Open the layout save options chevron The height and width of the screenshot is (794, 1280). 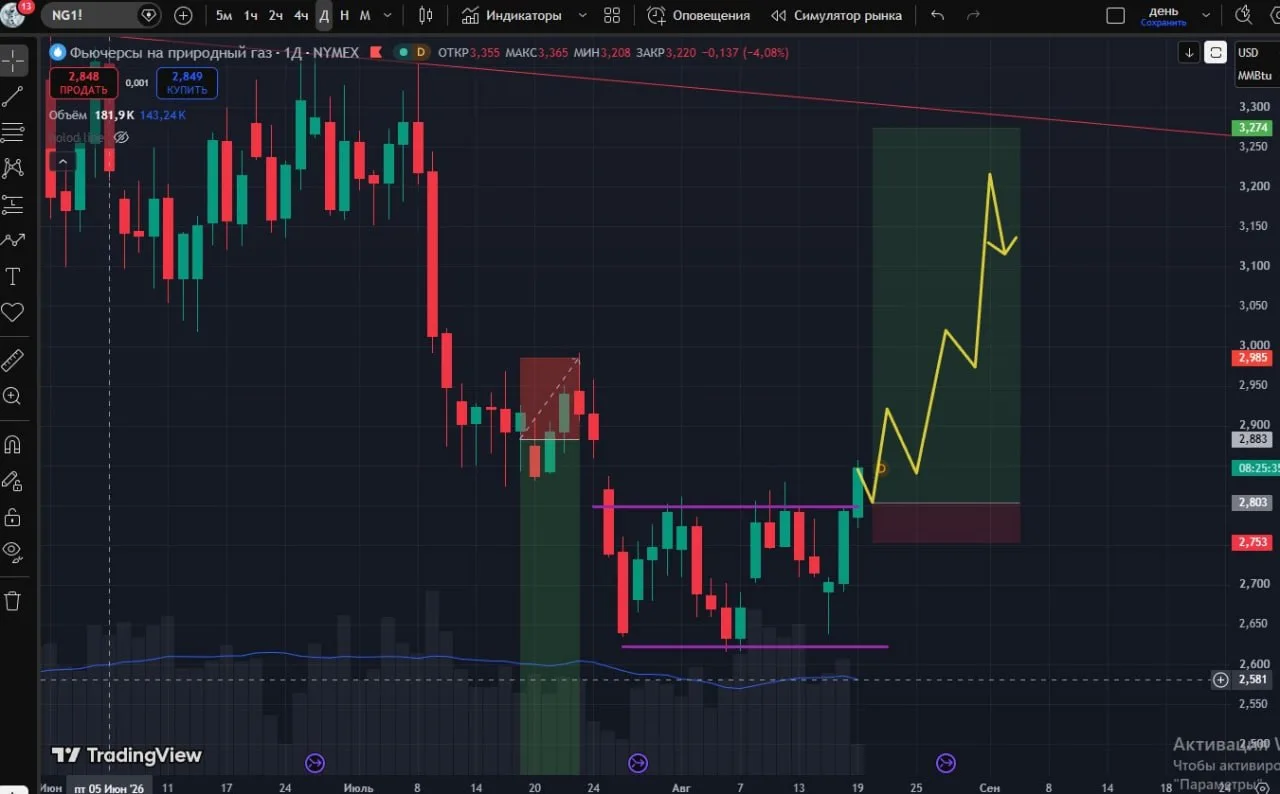click(1206, 15)
